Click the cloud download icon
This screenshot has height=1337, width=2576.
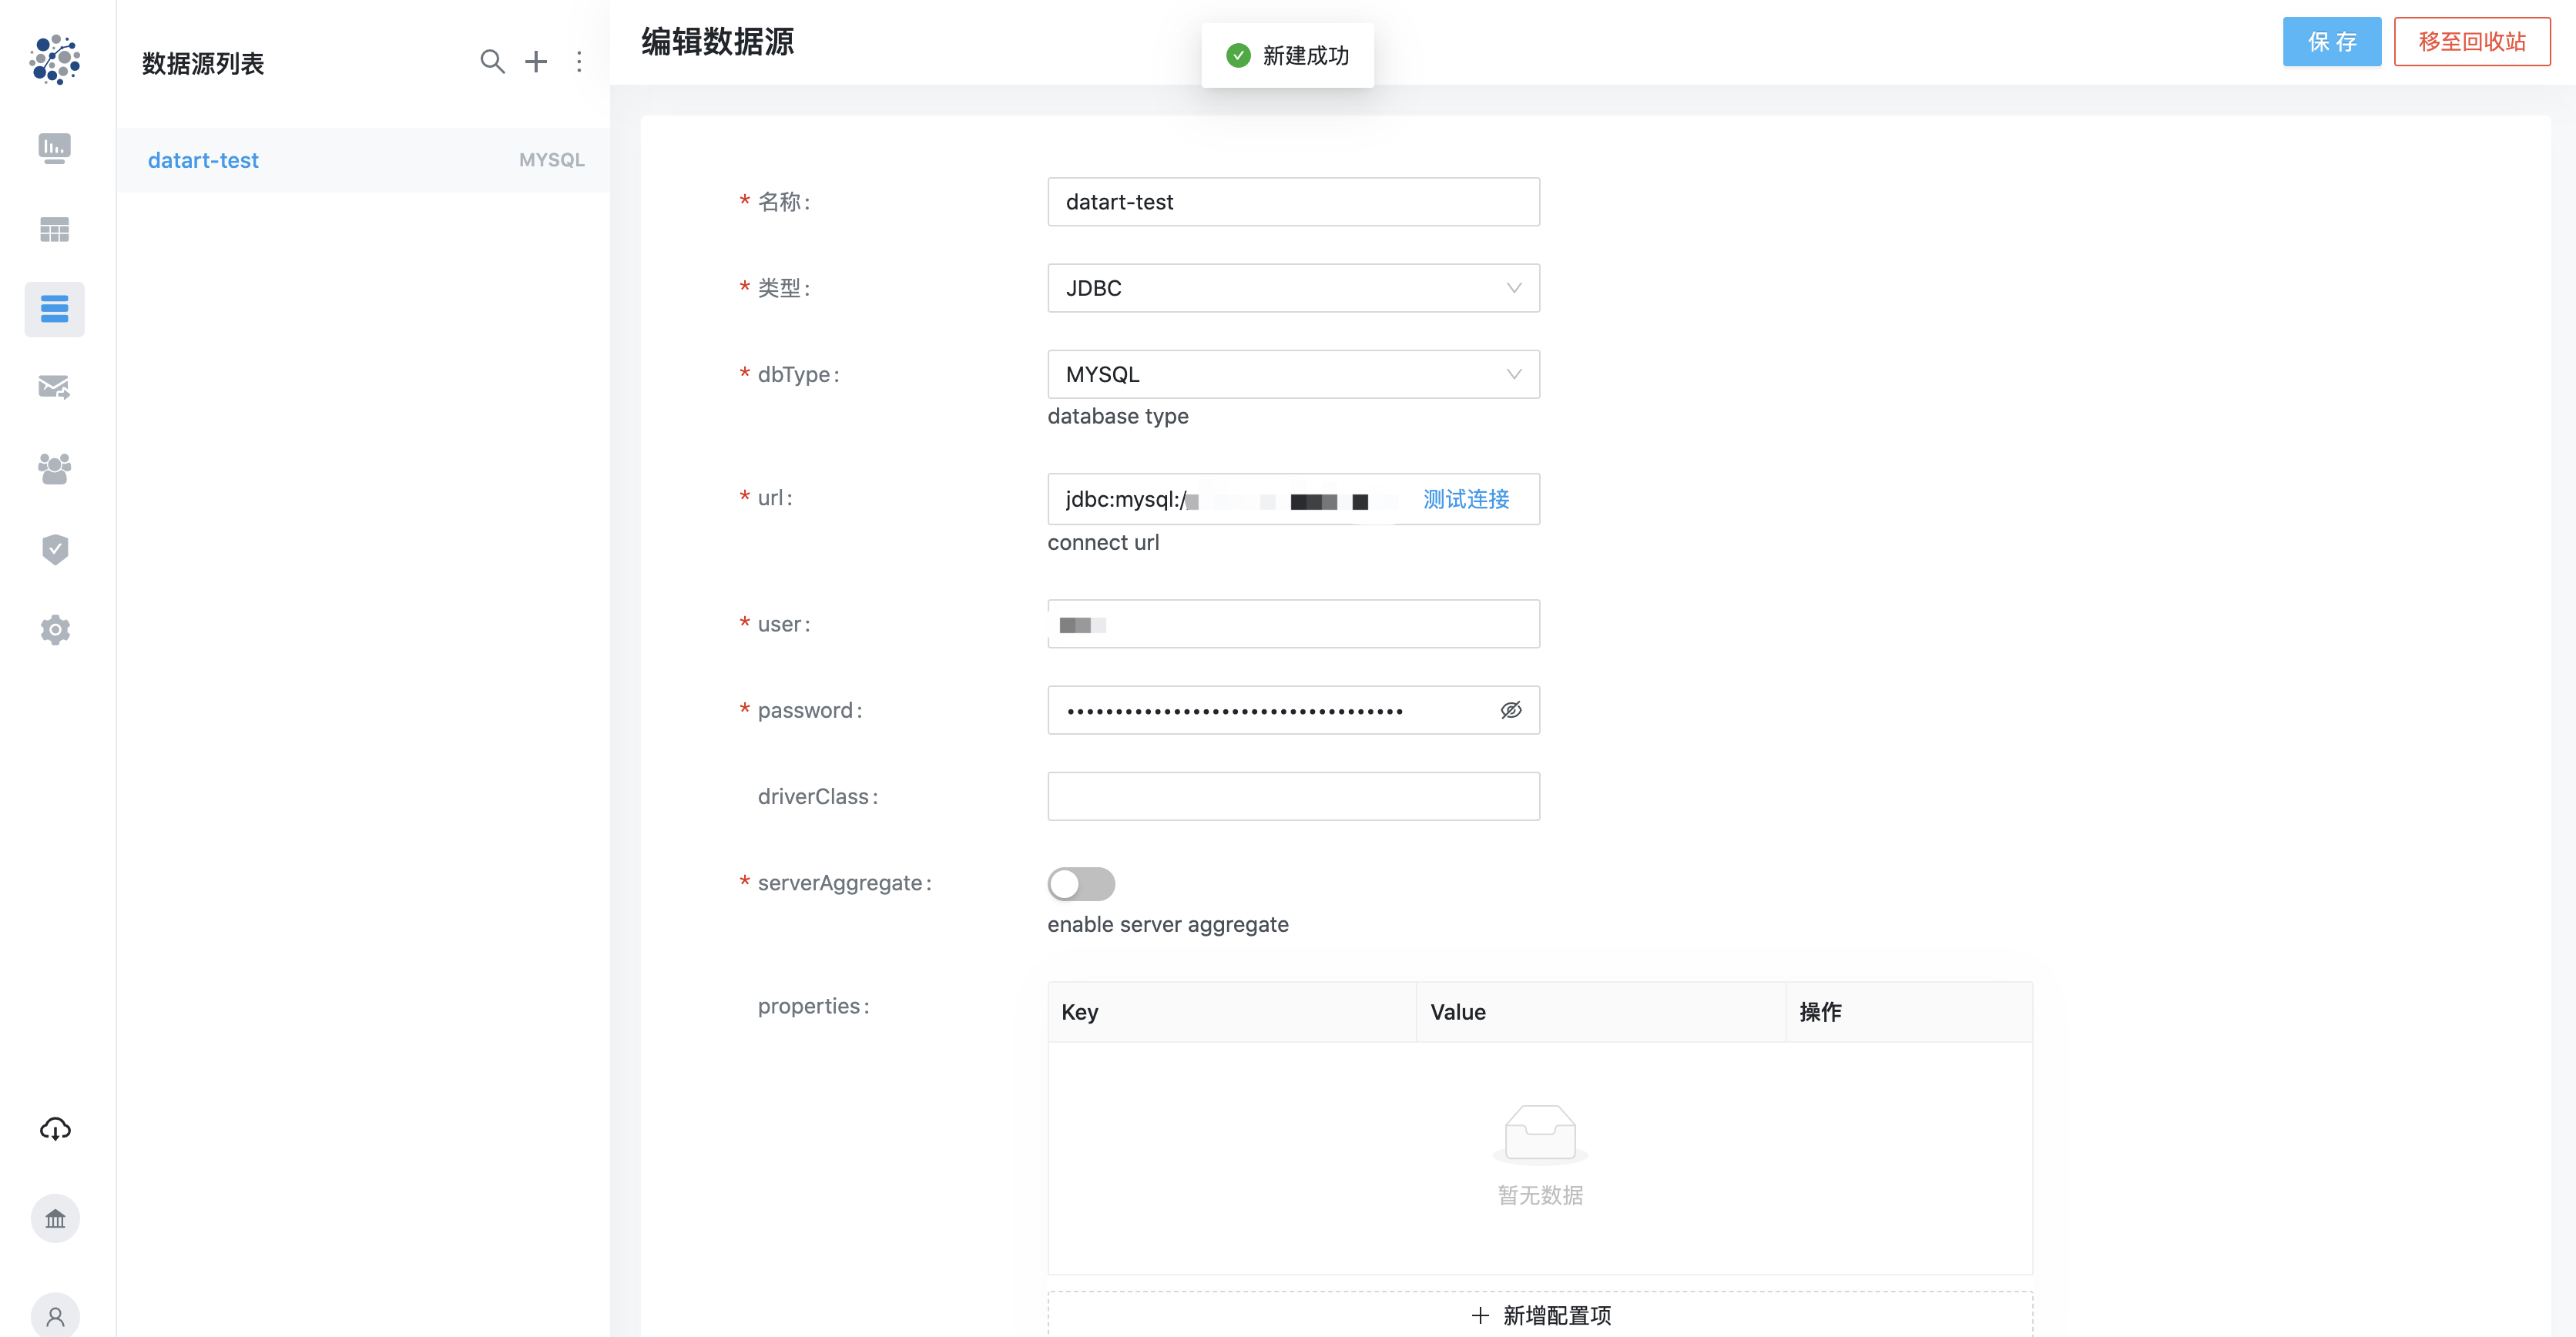(55, 1129)
